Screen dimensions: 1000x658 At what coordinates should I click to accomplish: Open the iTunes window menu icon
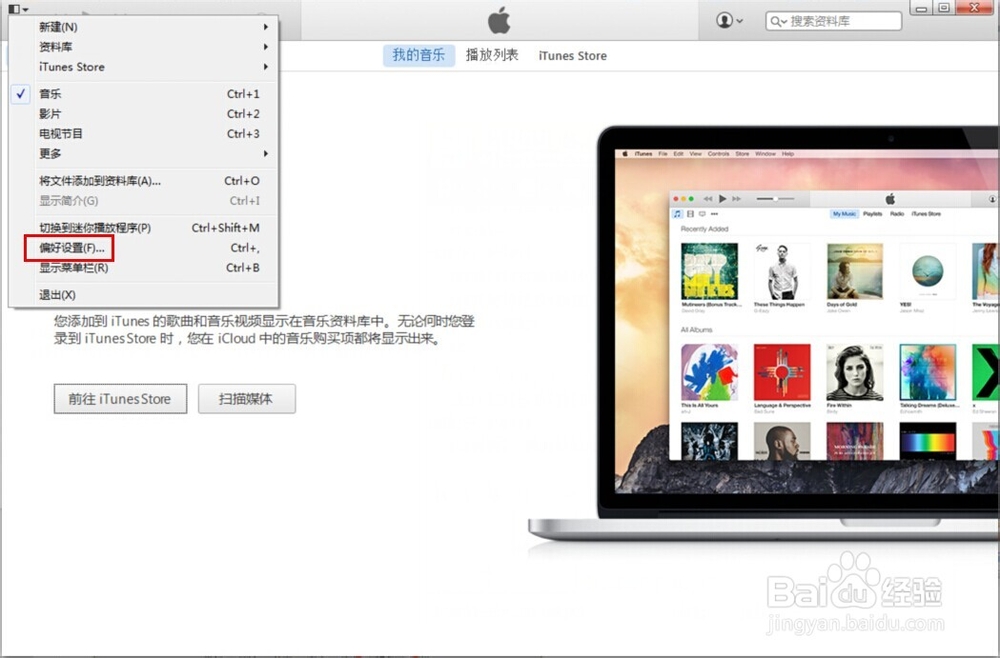pyautogui.click(x=17, y=9)
